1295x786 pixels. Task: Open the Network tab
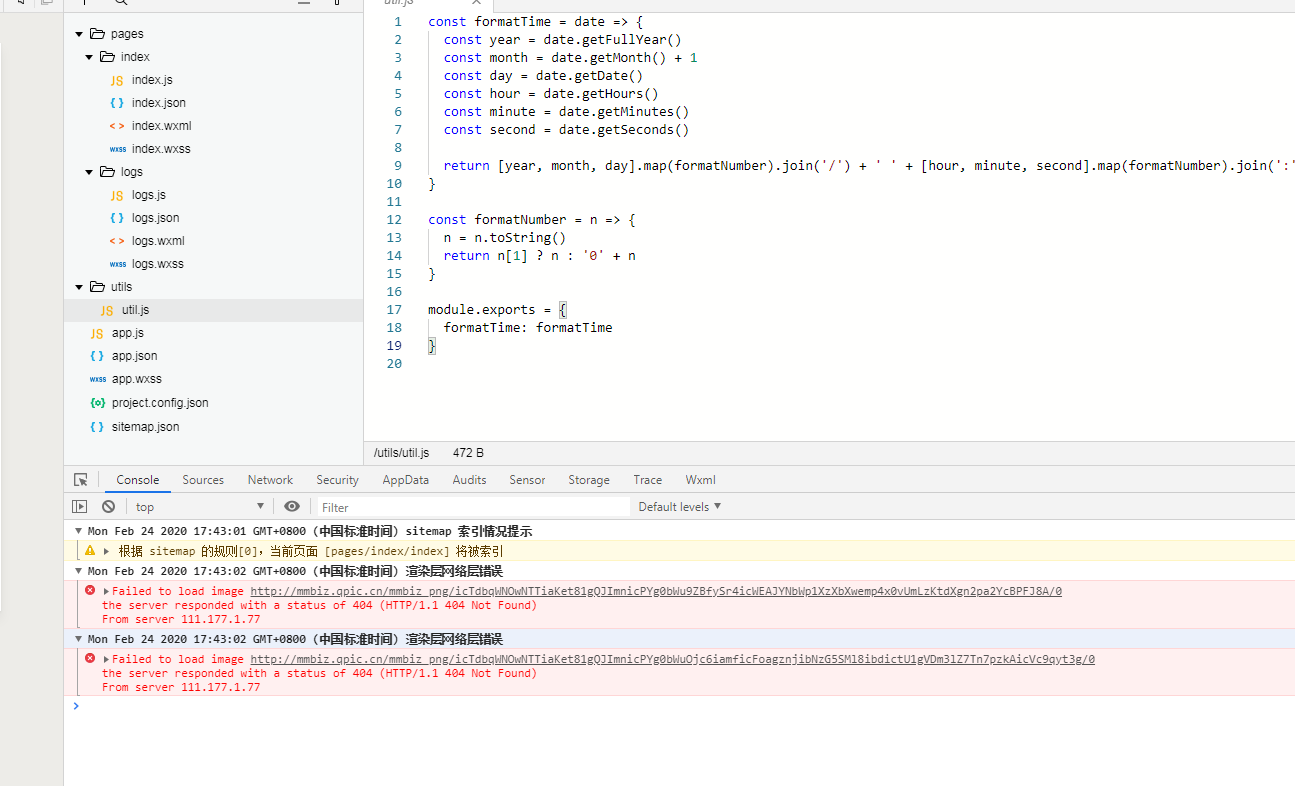(271, 480)
